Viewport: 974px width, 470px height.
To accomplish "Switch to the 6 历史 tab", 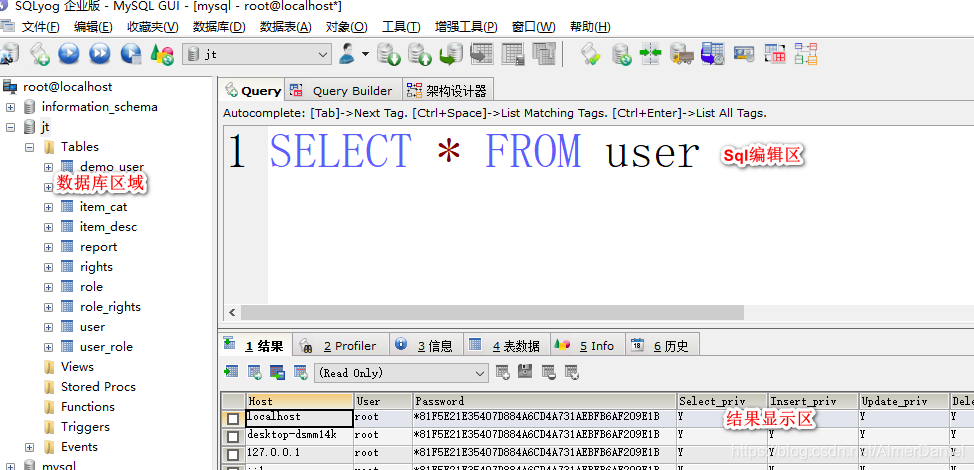I will point(662,345).
